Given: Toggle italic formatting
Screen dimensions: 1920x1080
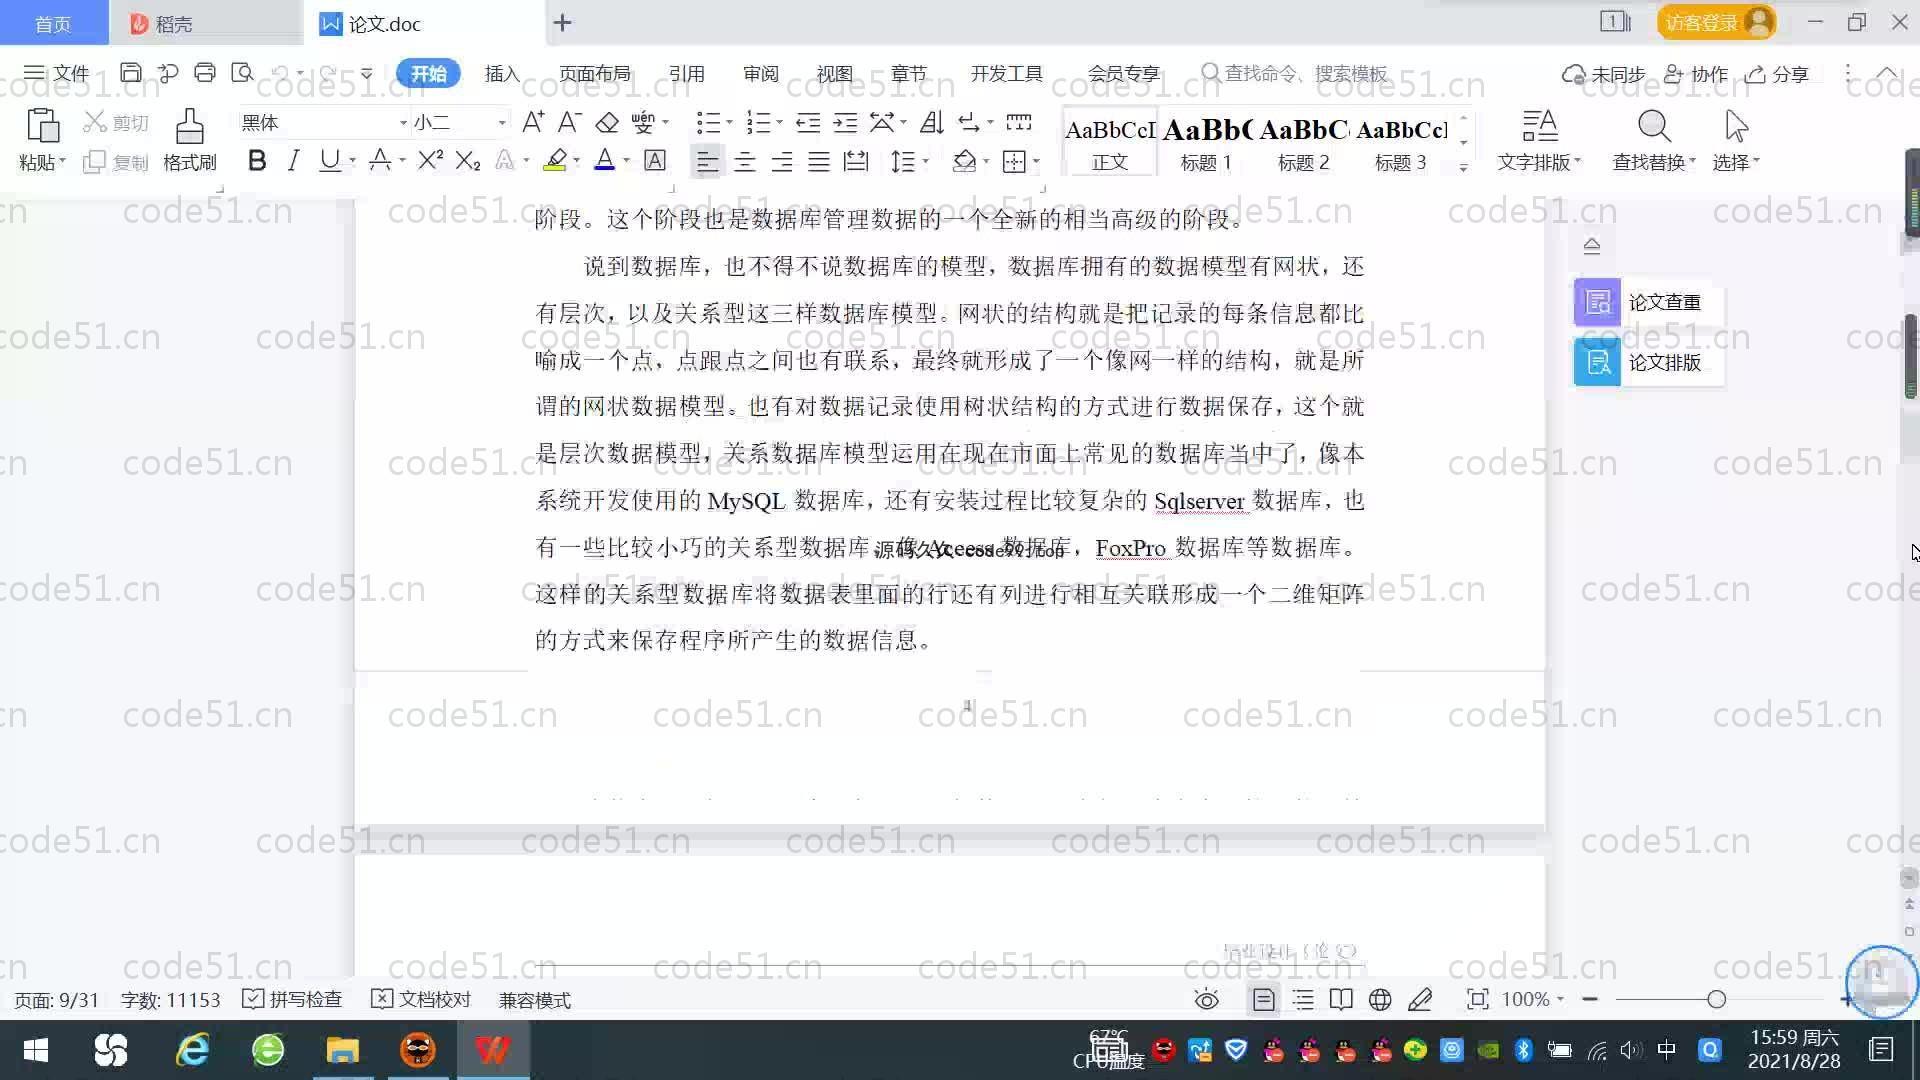Looking at the screenshot, I should (x=293, y=161).
